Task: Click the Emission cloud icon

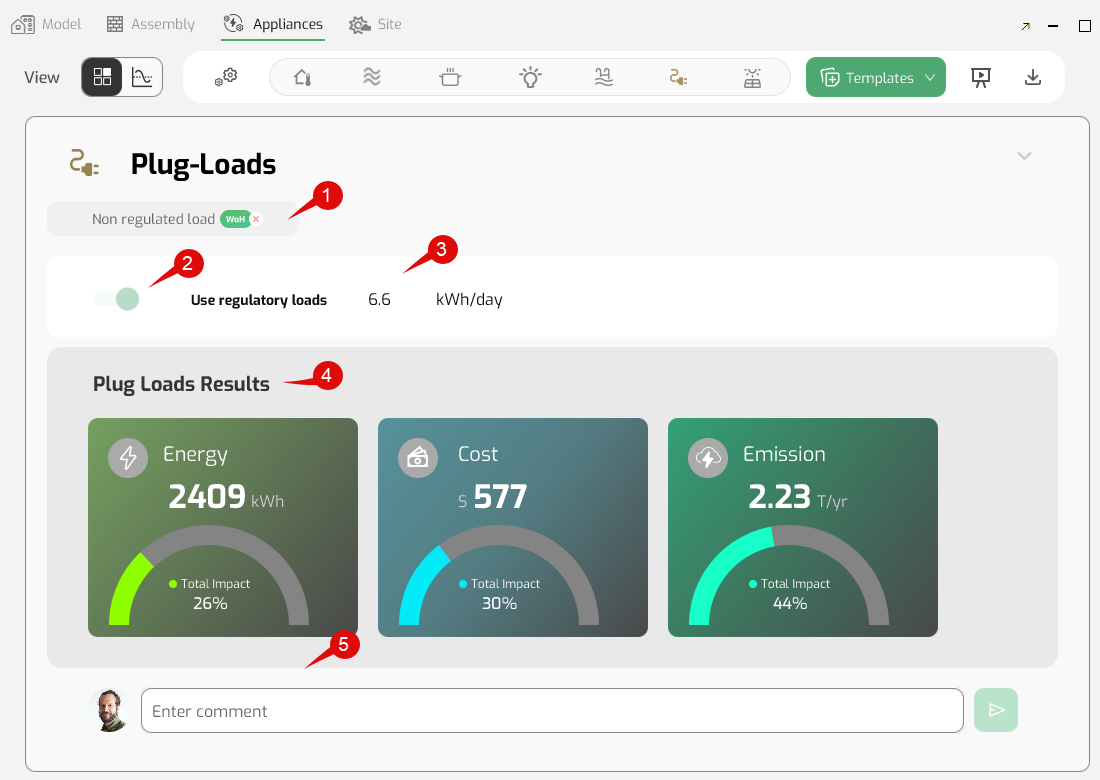Action: pos(708,458)
